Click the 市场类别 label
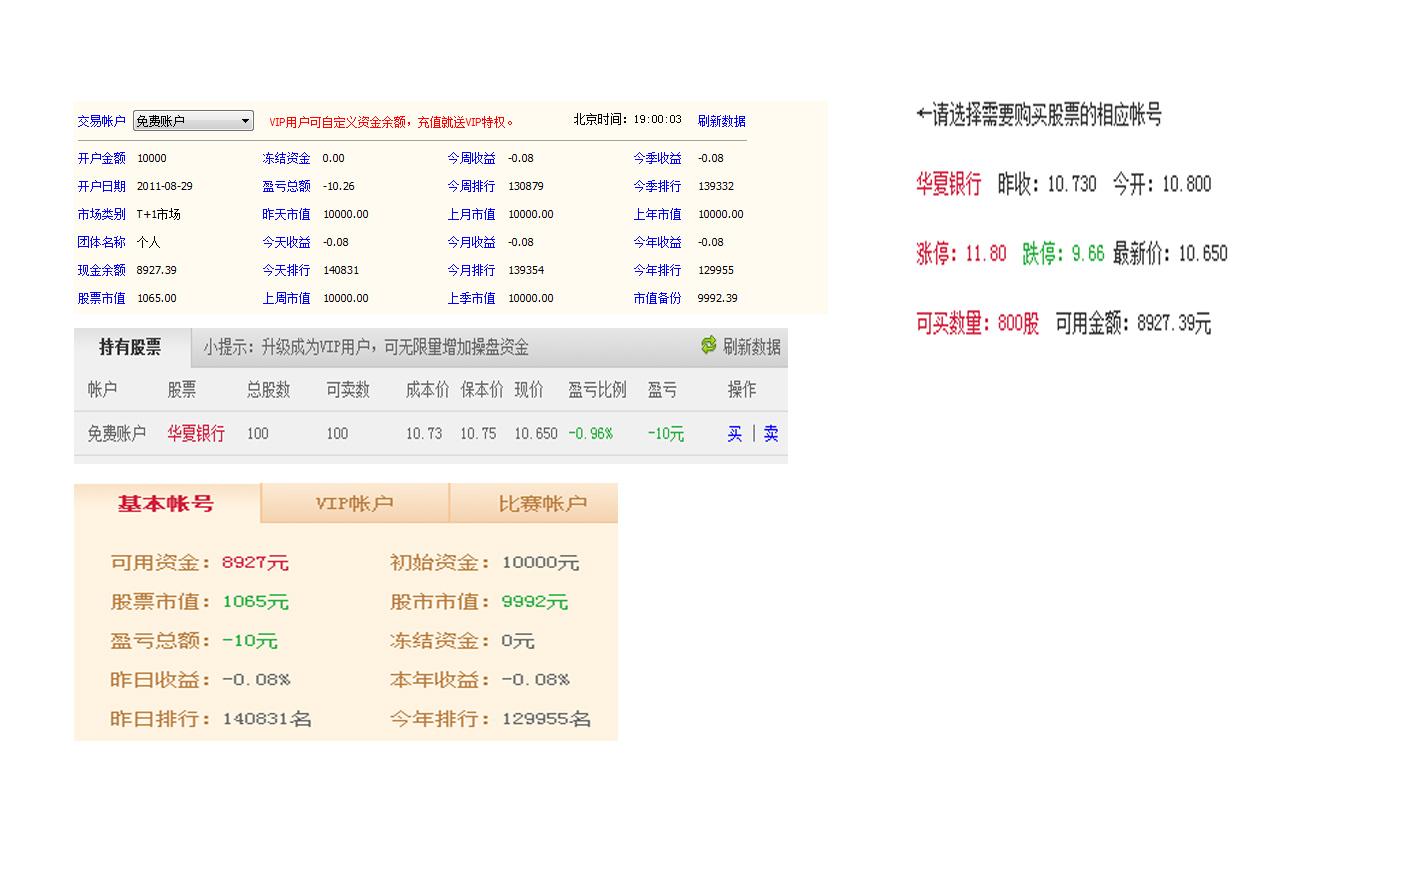 pos(102,214)
